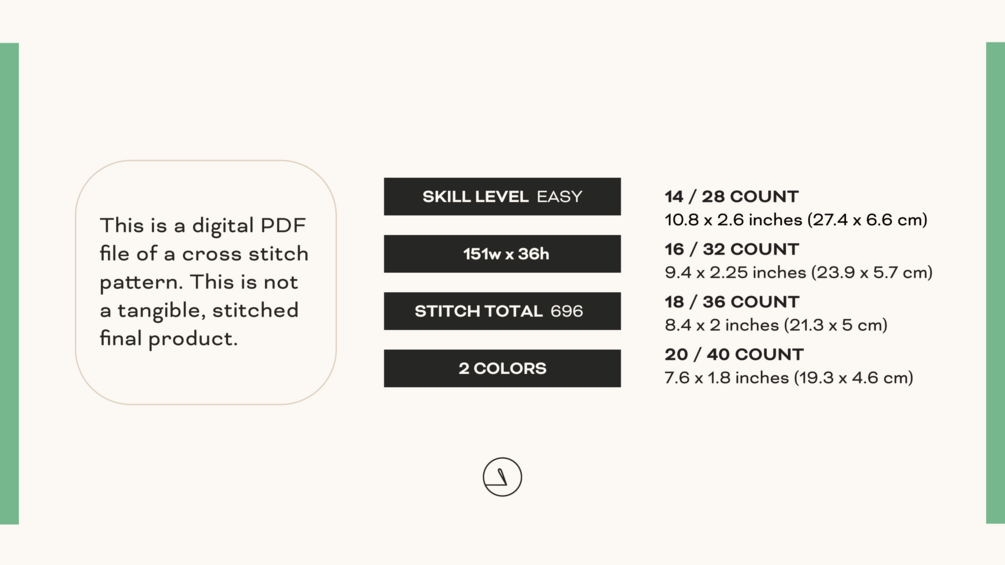Click the left green border stripe

pyautogui.click(x=9, y=283)
